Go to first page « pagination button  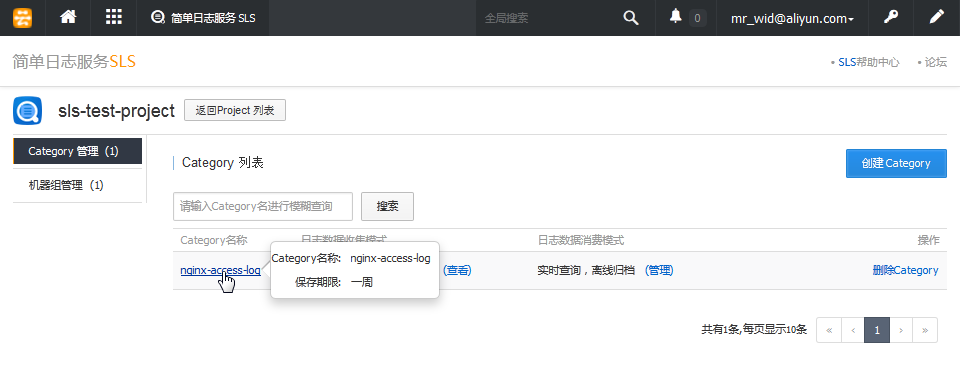[829, 330]
